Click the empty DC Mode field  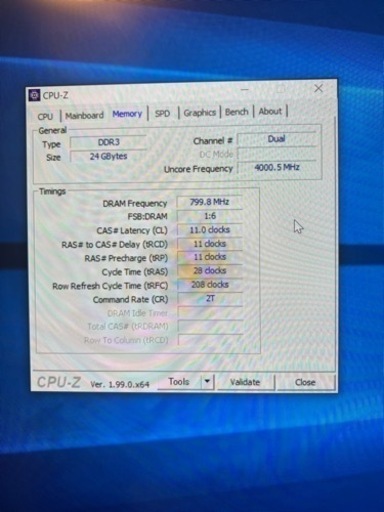(277, 154)
